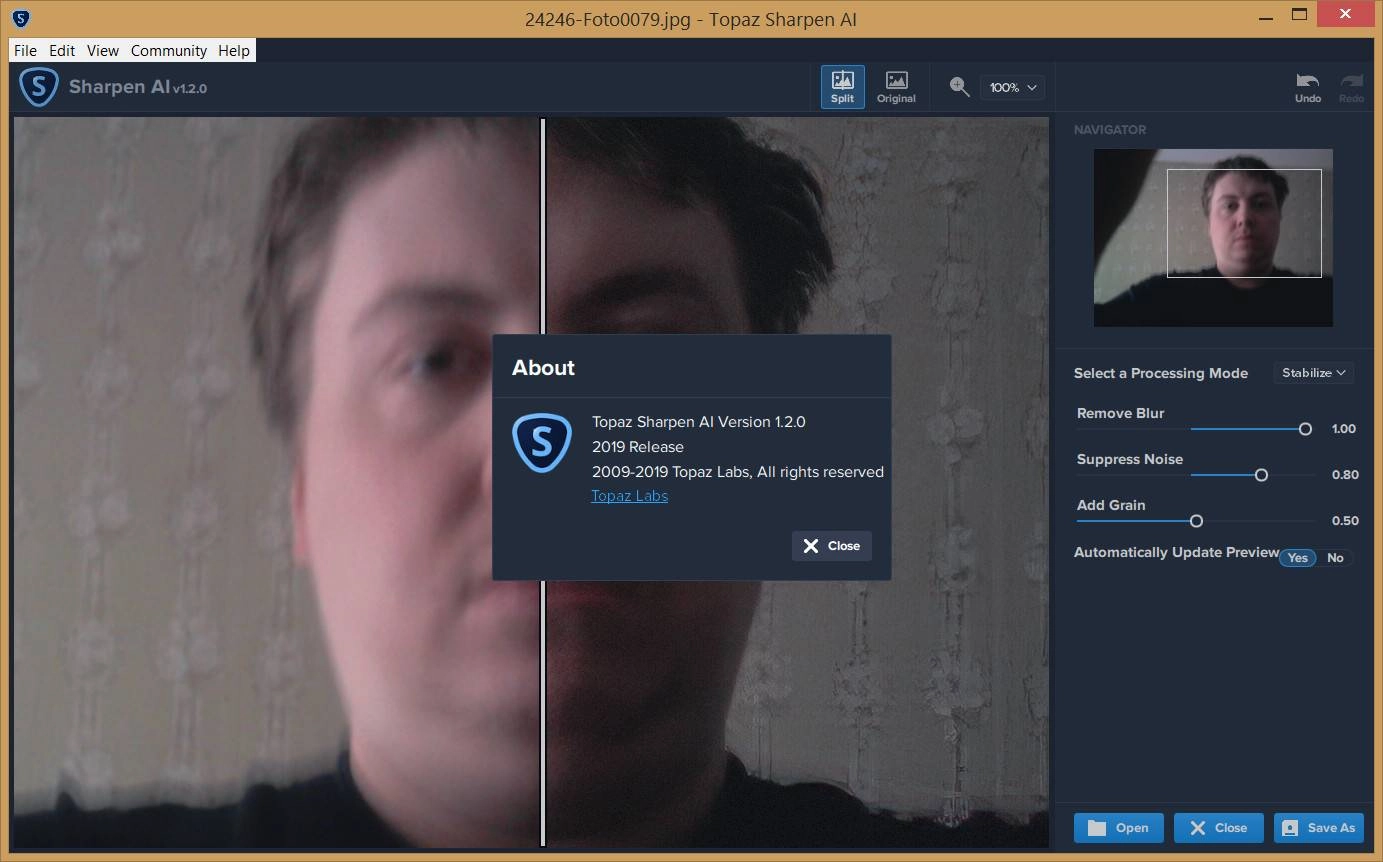The image size is (1383, 862).
Task: Open the File menu
Action: point(25,50)
